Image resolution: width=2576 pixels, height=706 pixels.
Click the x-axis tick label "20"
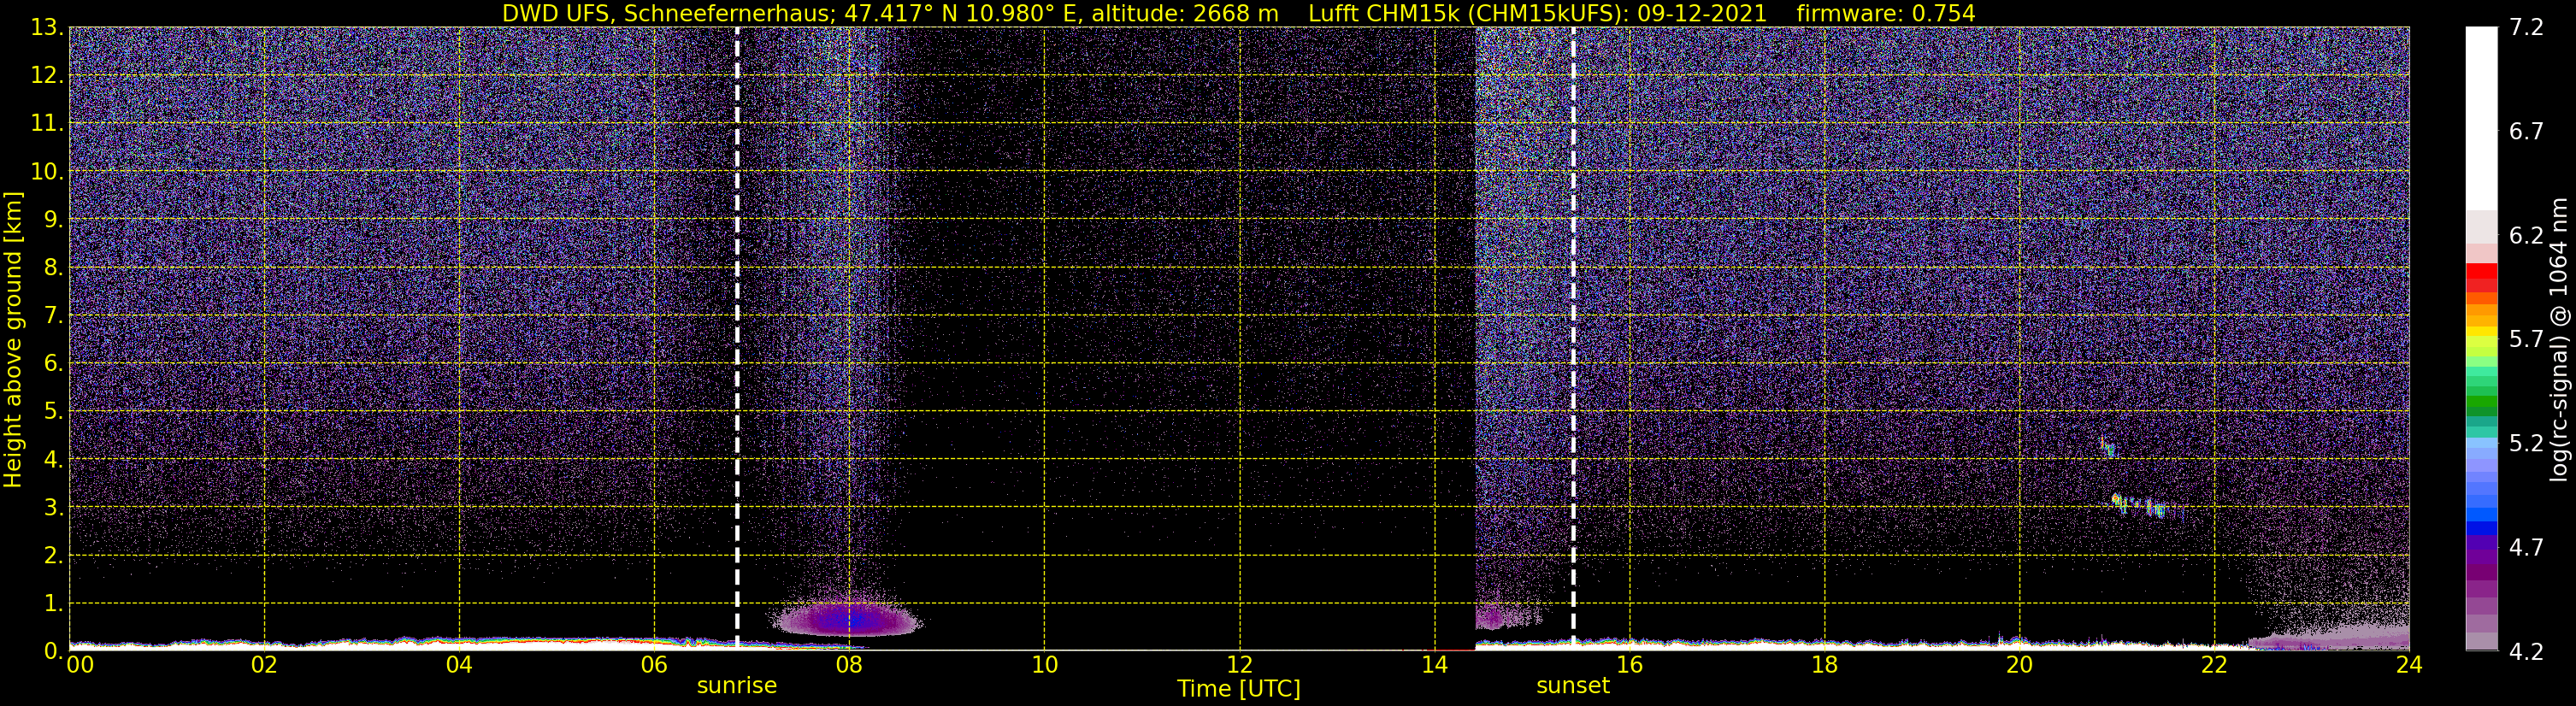coord(2019,665)
